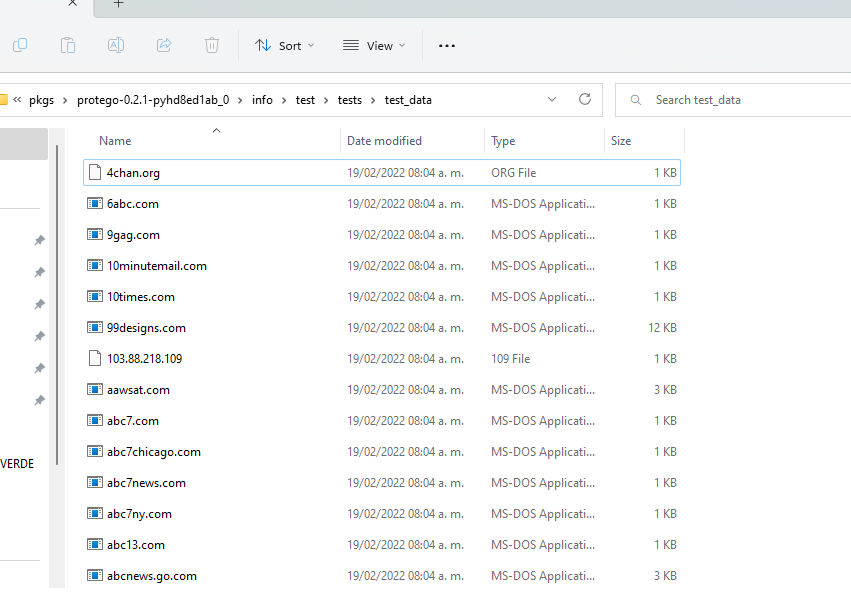Navigate to protego-0.2.1-pyhd8ed1ab_0 breadcrumb
The width and height of the screenshot is (851, 603).
tap(153, 100)
